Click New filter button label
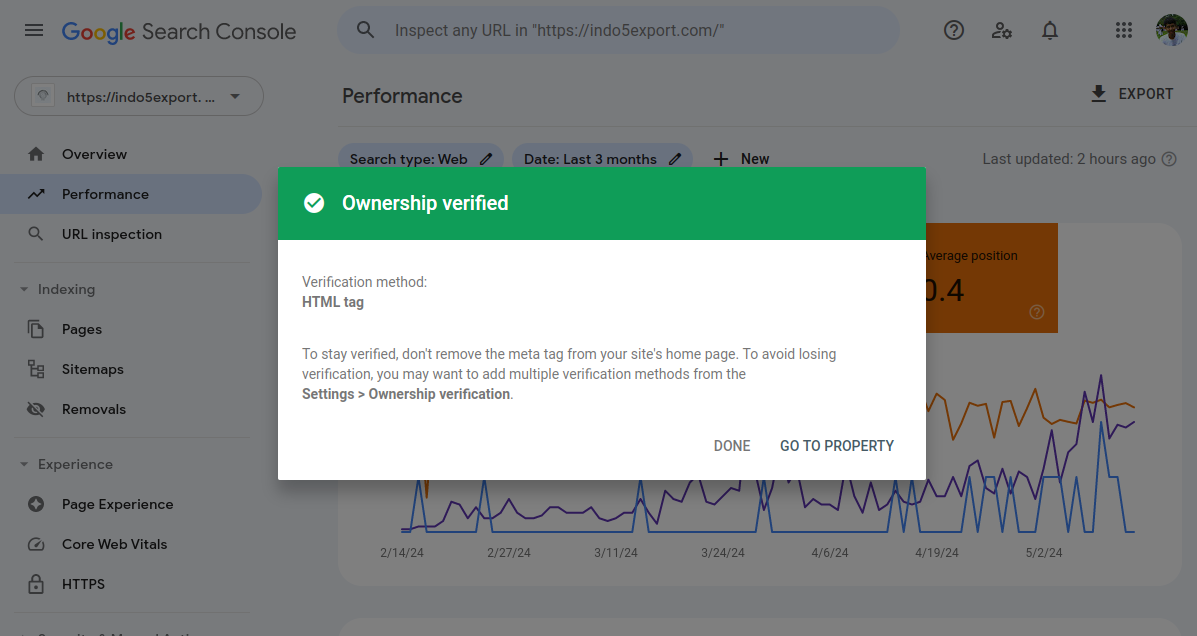This screenshot has width=1197, height=636. (x=755, y=159)
